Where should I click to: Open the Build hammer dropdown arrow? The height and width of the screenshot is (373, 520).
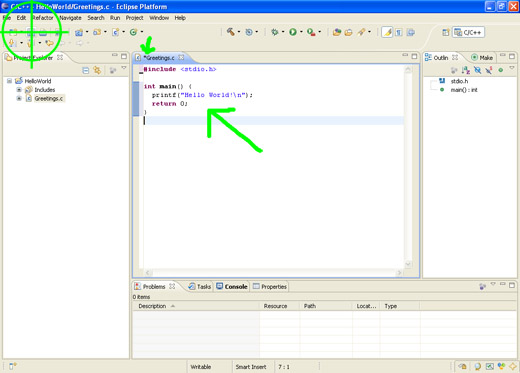tap(239, 32)
